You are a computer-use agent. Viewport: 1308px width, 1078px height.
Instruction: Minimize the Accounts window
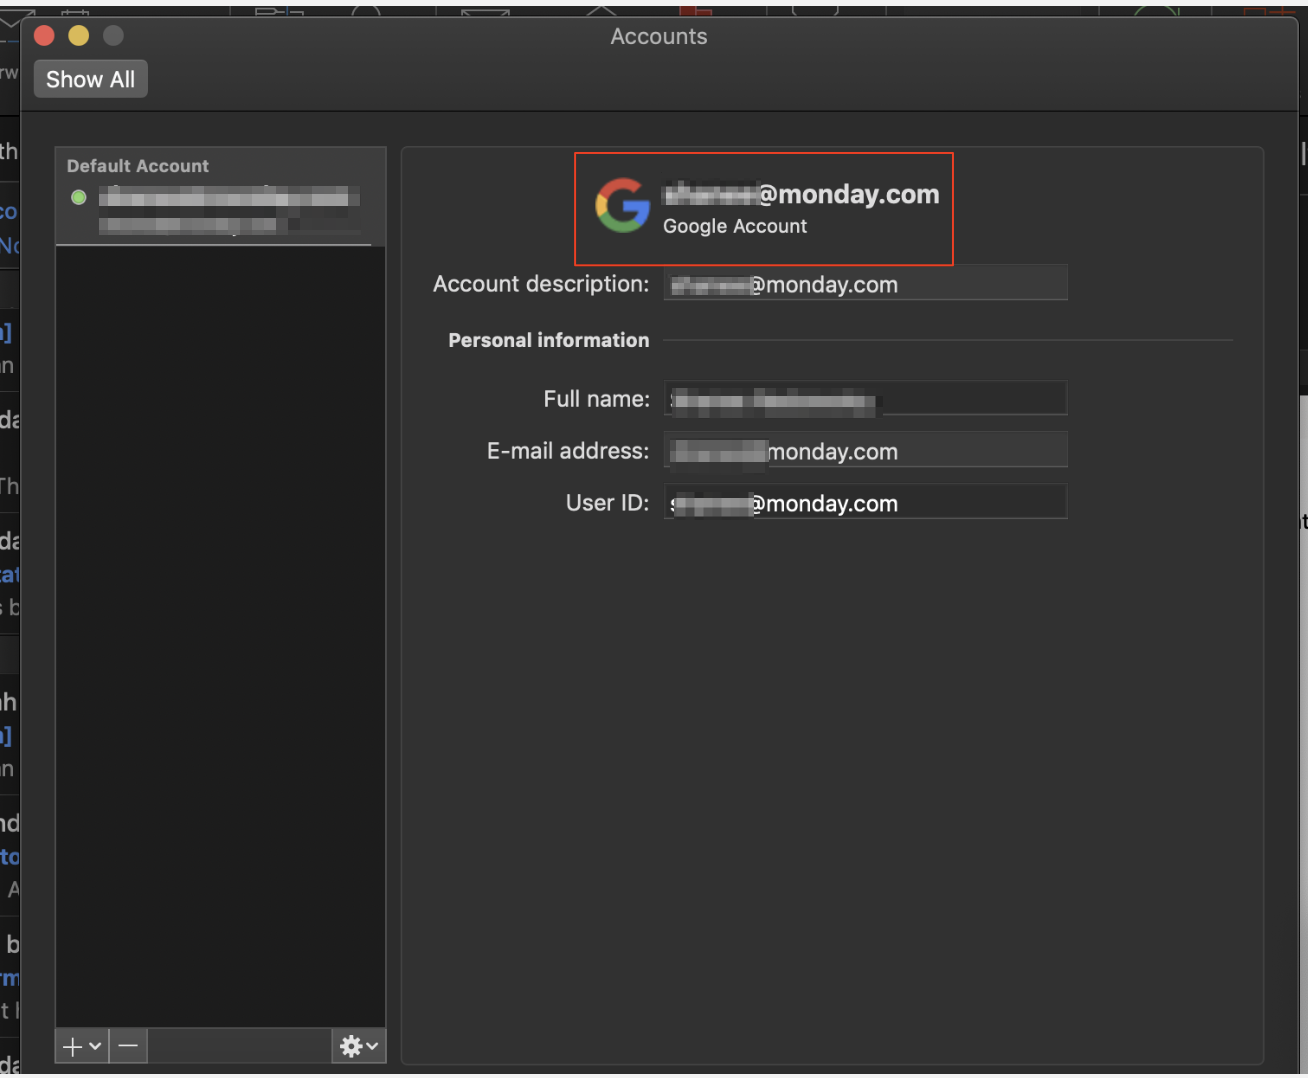(79, 36)
